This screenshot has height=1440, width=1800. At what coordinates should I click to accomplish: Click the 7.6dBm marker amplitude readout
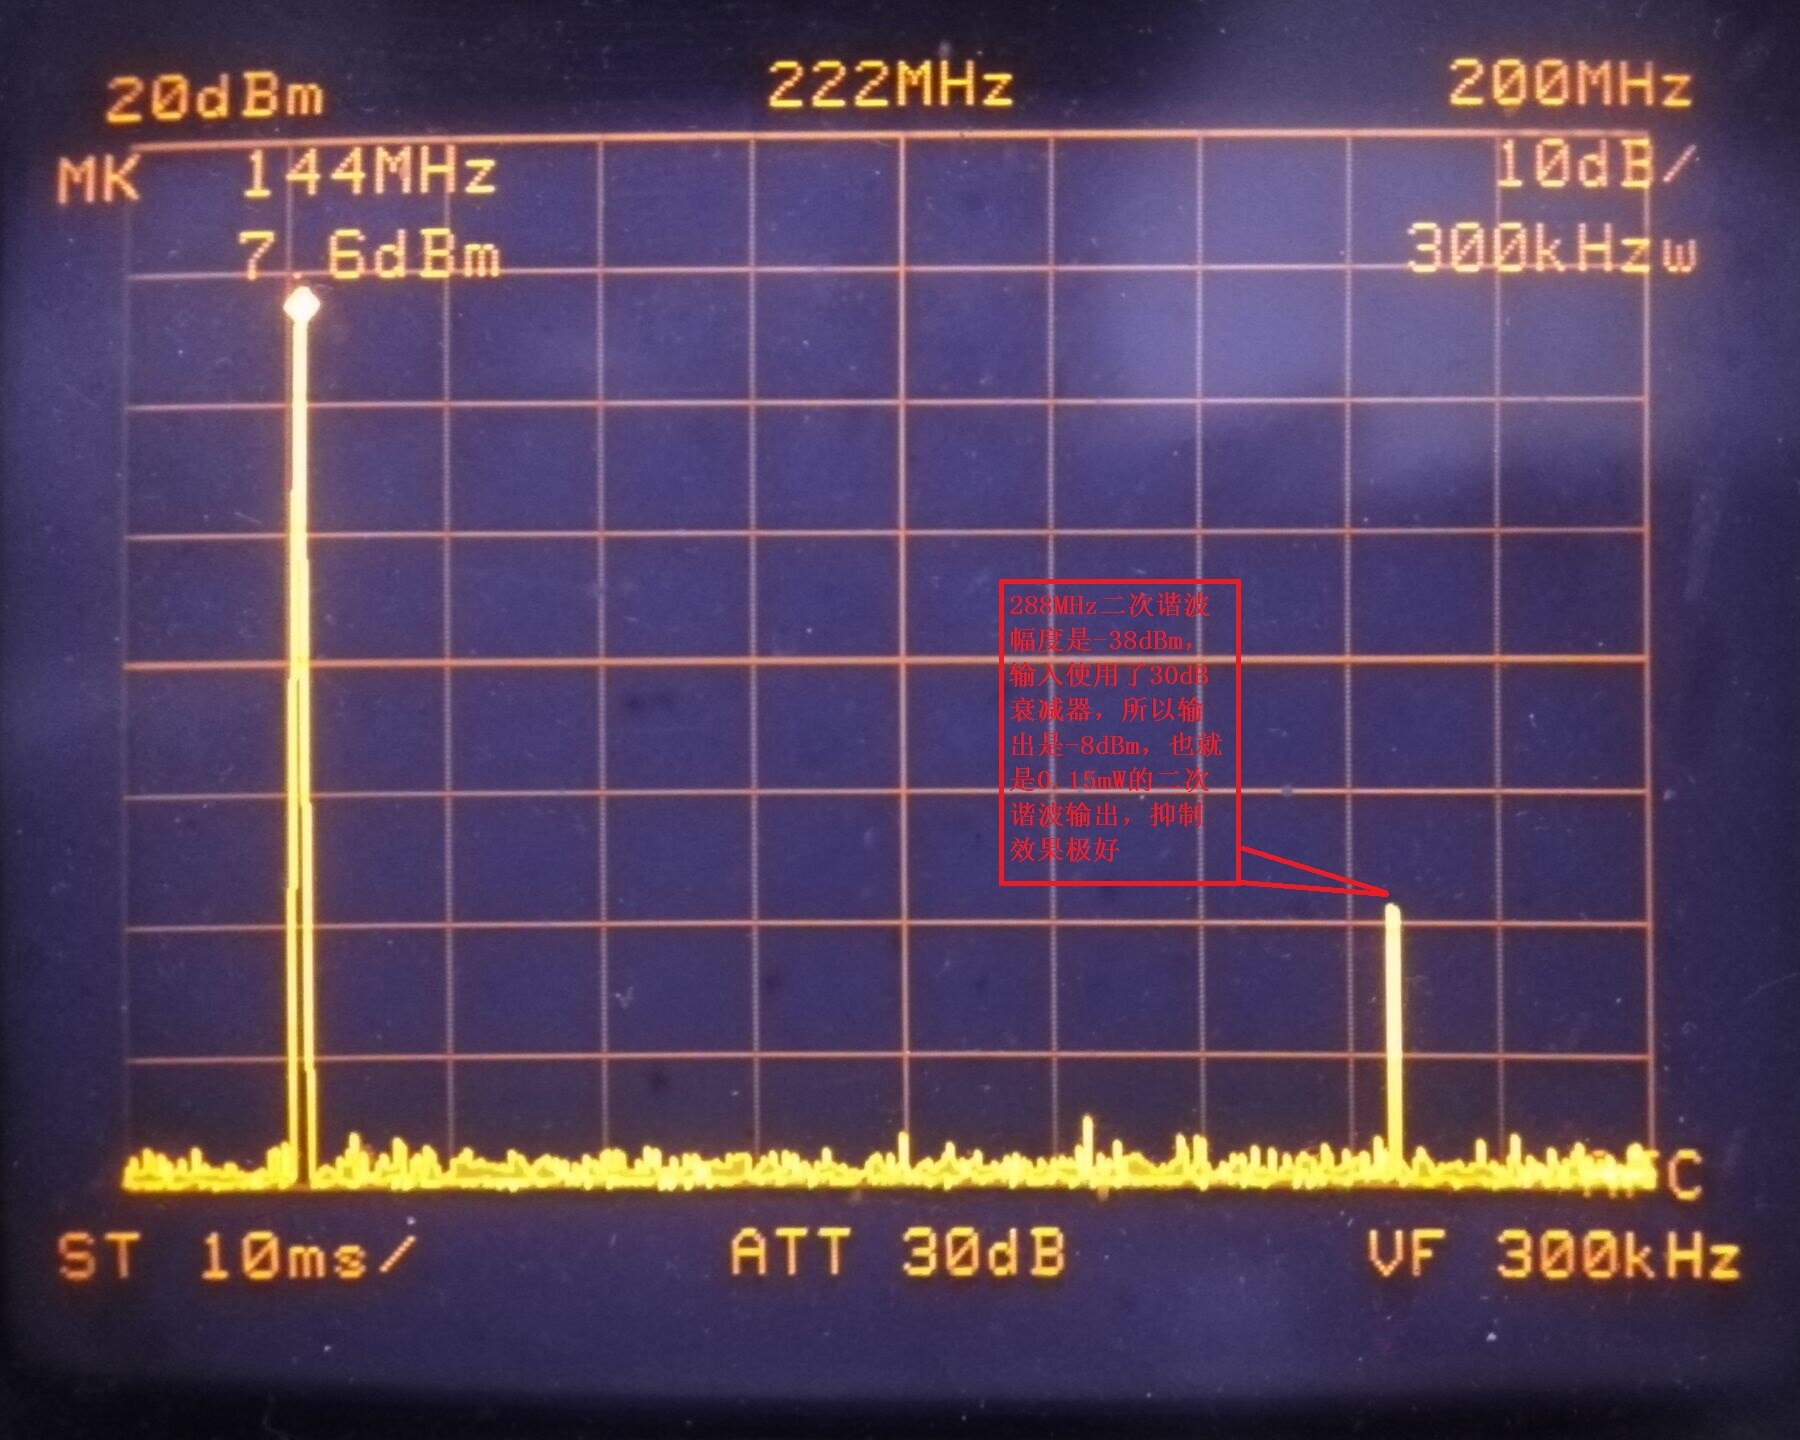pos(370,257)
